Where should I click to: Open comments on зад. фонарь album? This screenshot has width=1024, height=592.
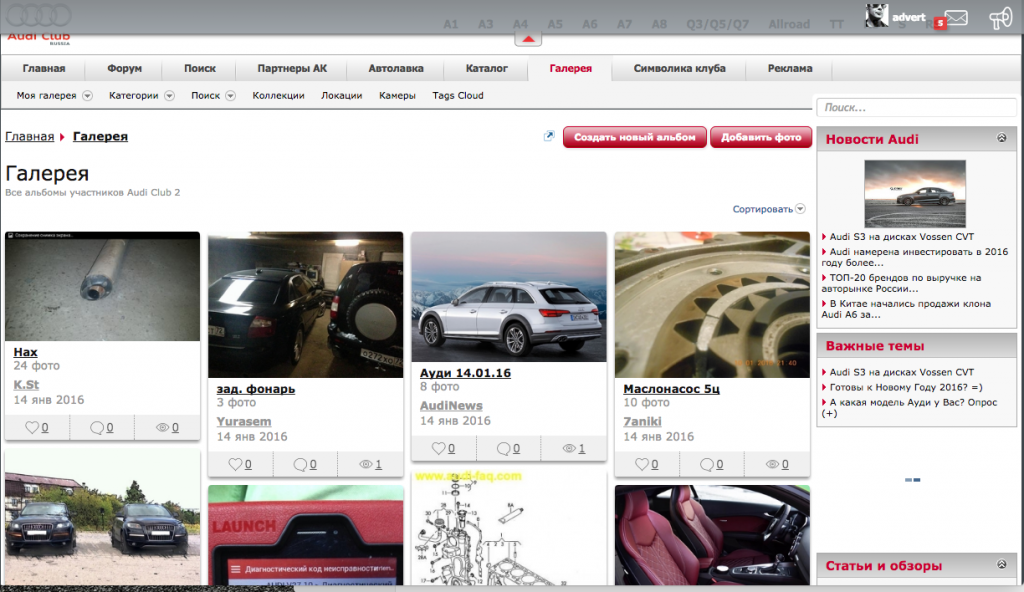pyautogui.click(x=300, y=464)
